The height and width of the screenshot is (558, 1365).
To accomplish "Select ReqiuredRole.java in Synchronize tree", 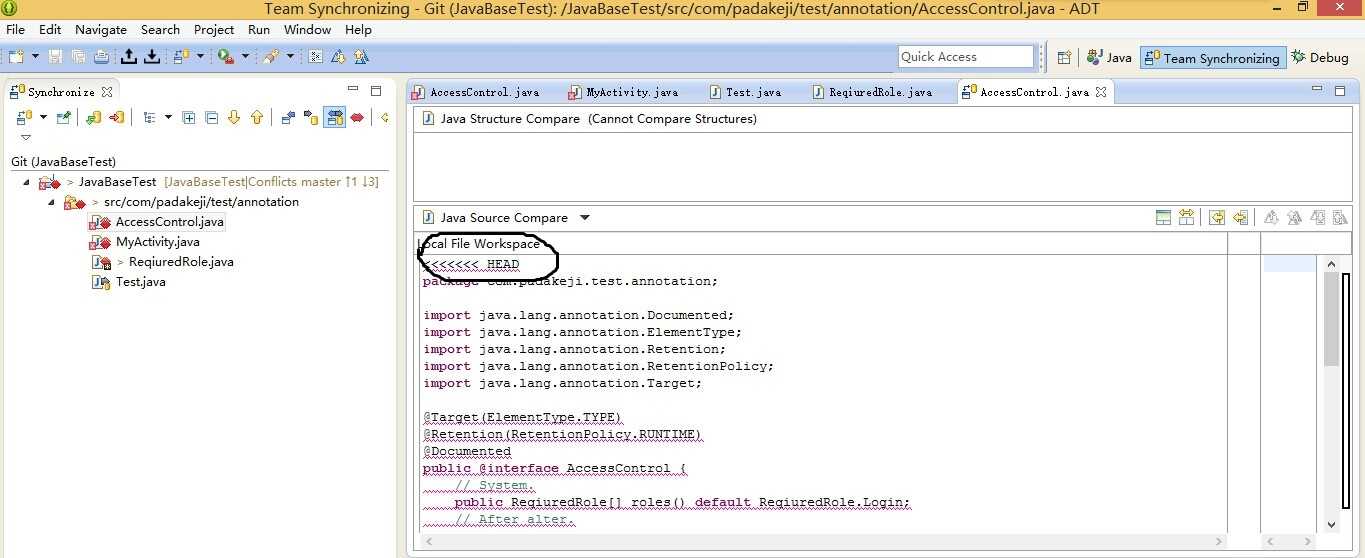I will coord(181,262).
